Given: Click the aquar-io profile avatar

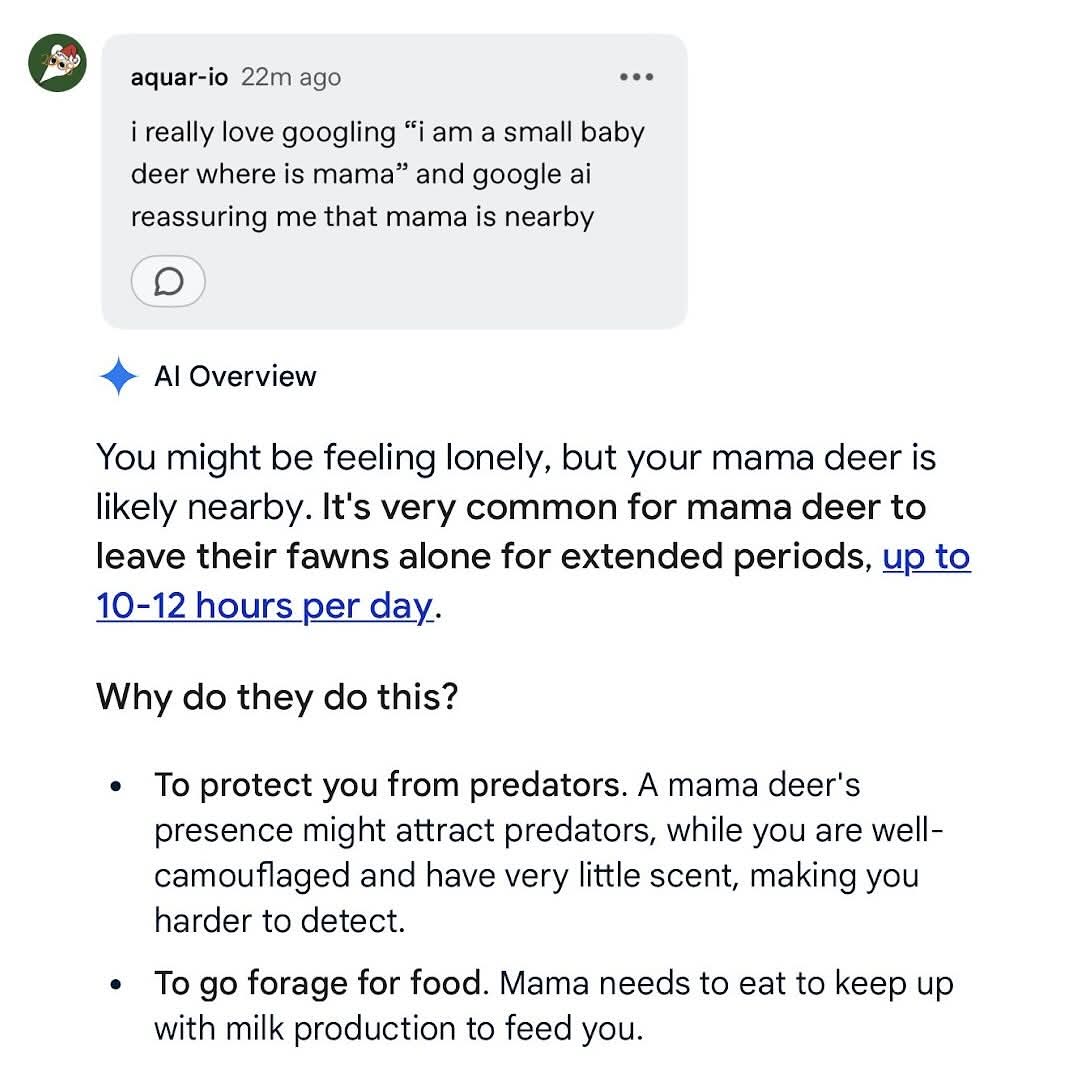Looking at the screenshot, I should click(57, 63).
